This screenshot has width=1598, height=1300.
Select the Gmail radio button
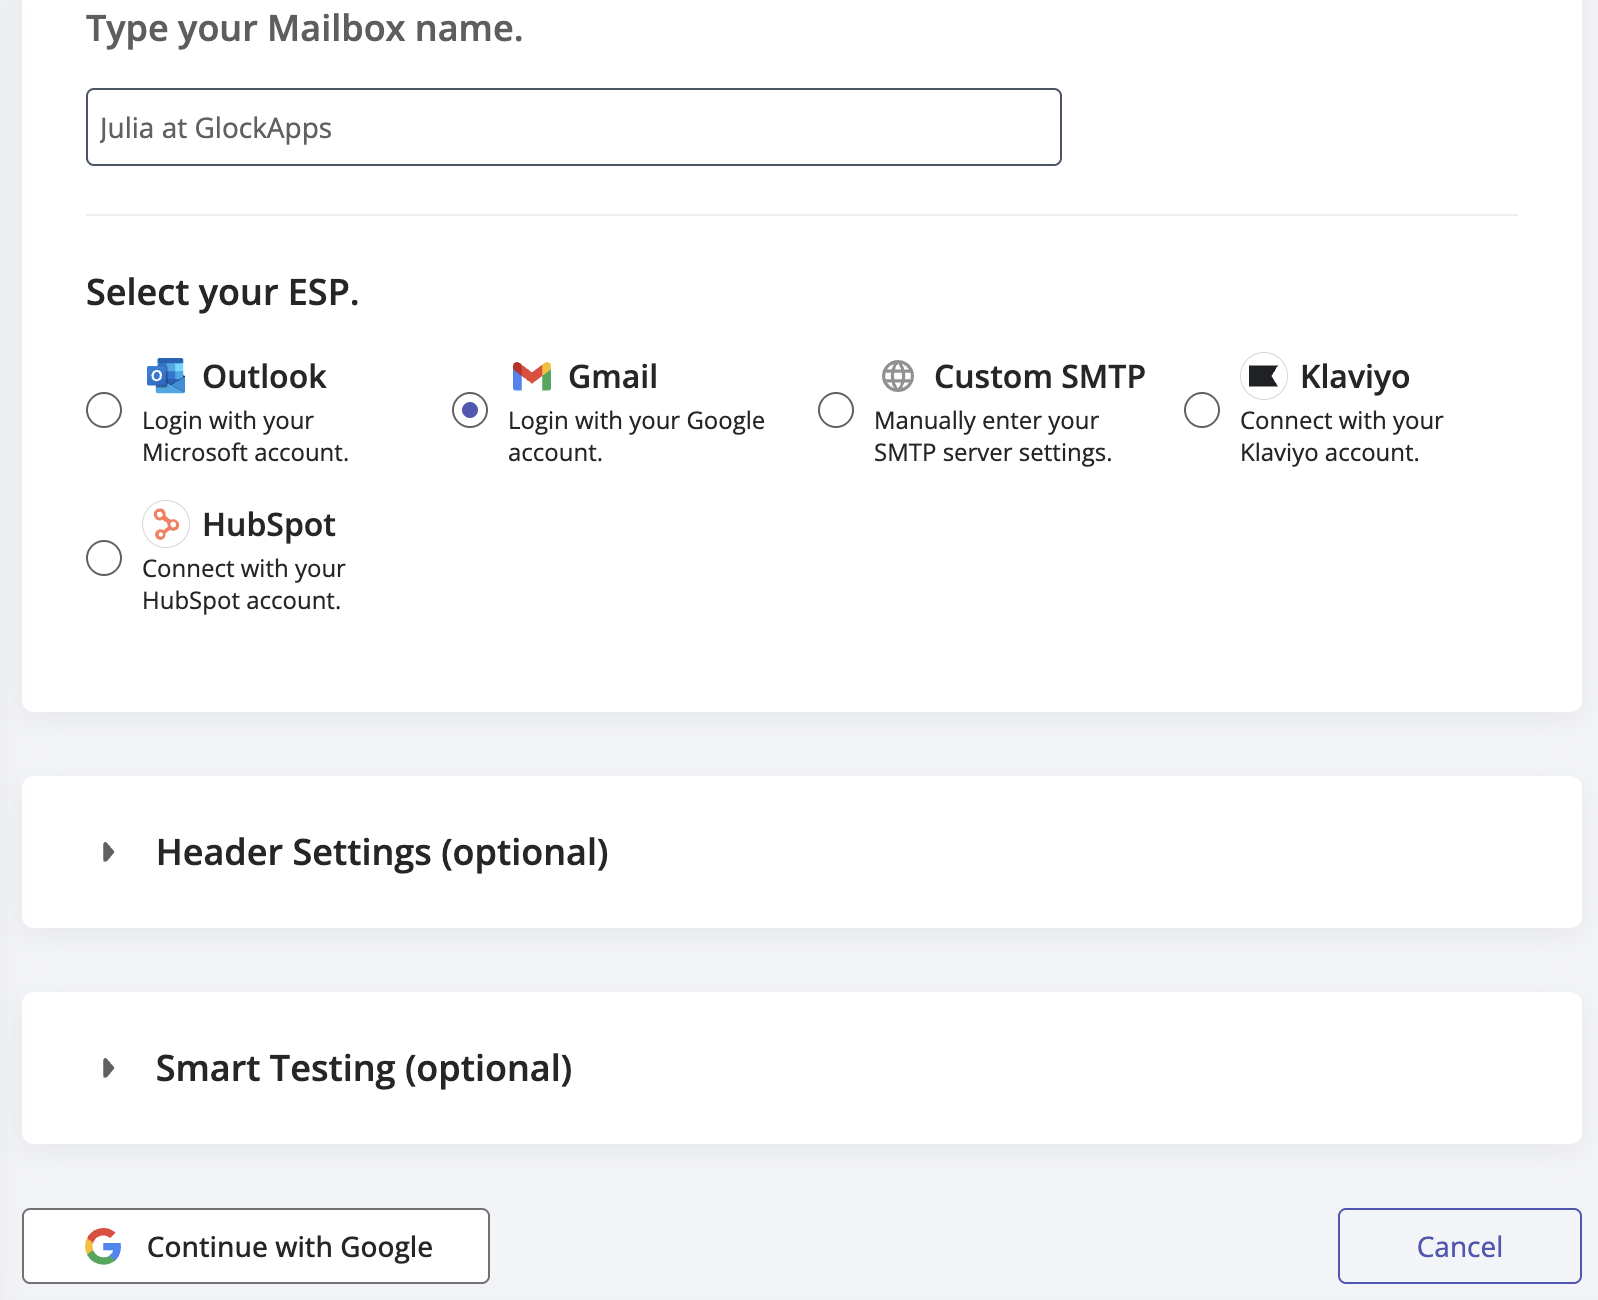point(470,410)
